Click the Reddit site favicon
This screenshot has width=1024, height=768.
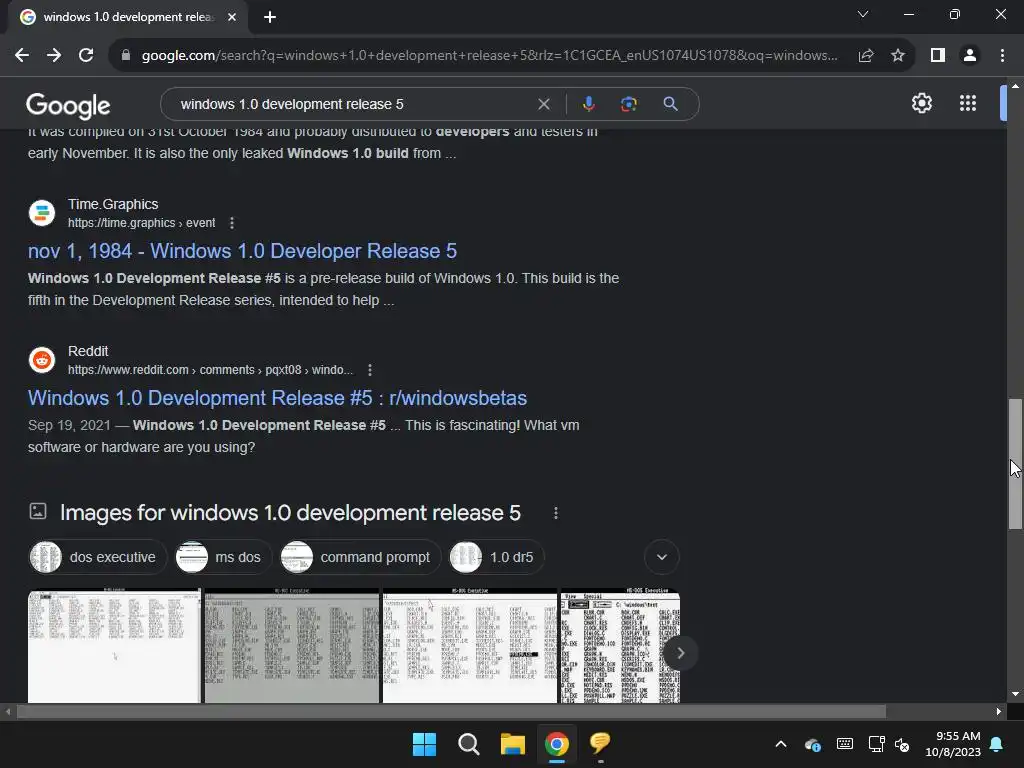click(x=42, y=360)
